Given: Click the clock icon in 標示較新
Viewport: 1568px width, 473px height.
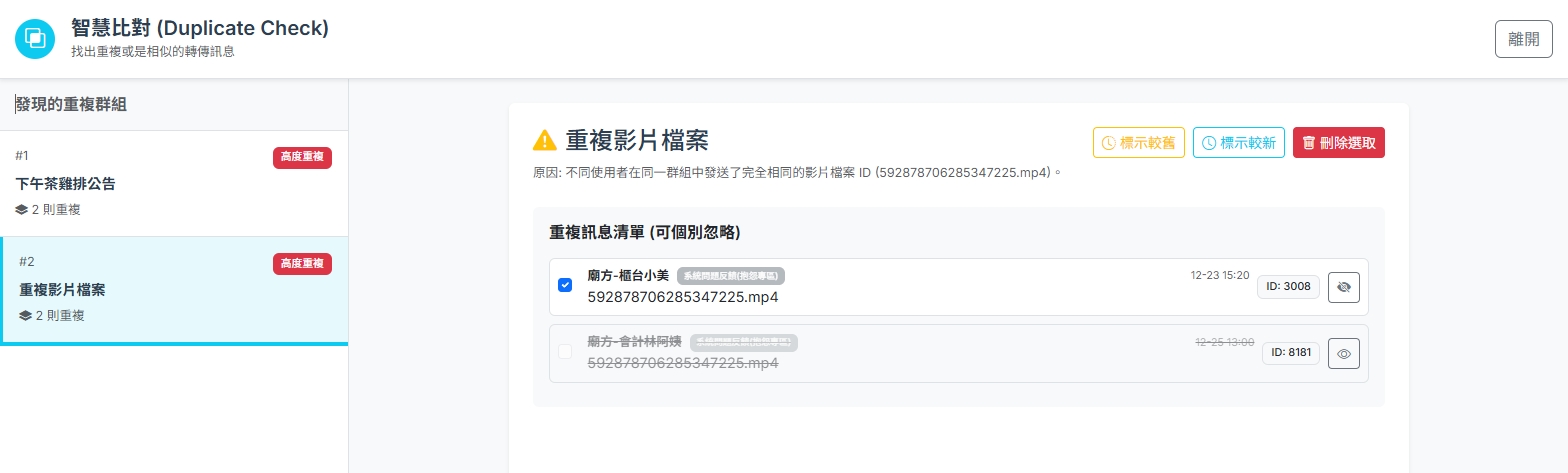Looking at the screenshot, I should 1208,143.
